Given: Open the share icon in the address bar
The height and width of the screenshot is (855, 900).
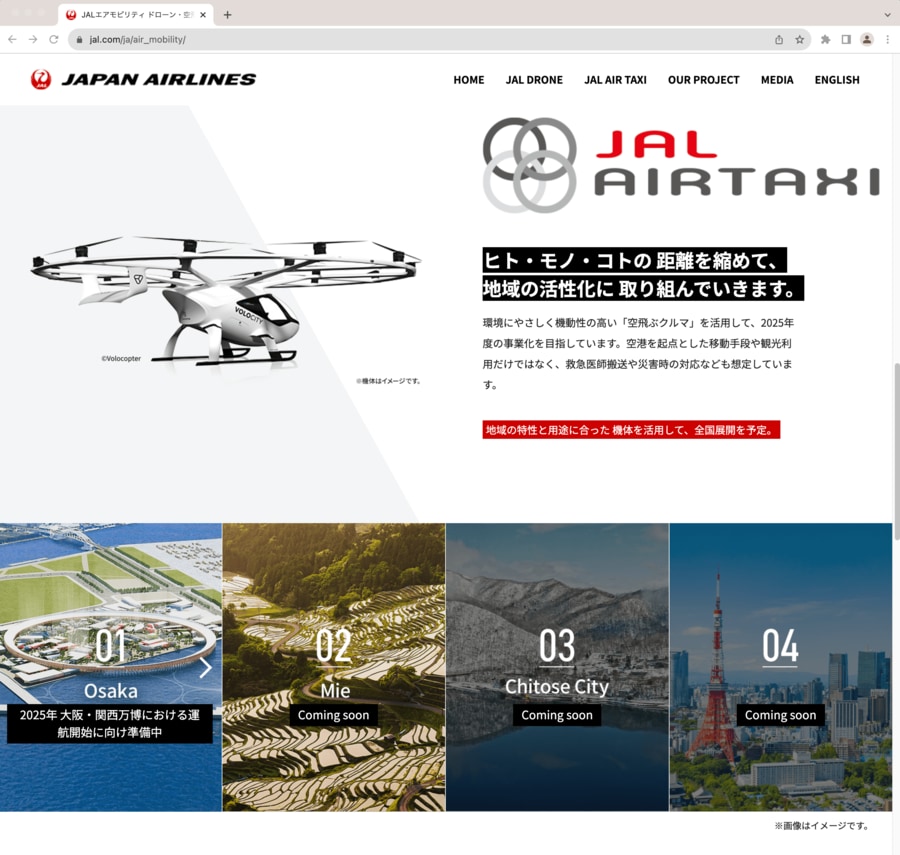Looking at the screenshot, I should point(779,39).
